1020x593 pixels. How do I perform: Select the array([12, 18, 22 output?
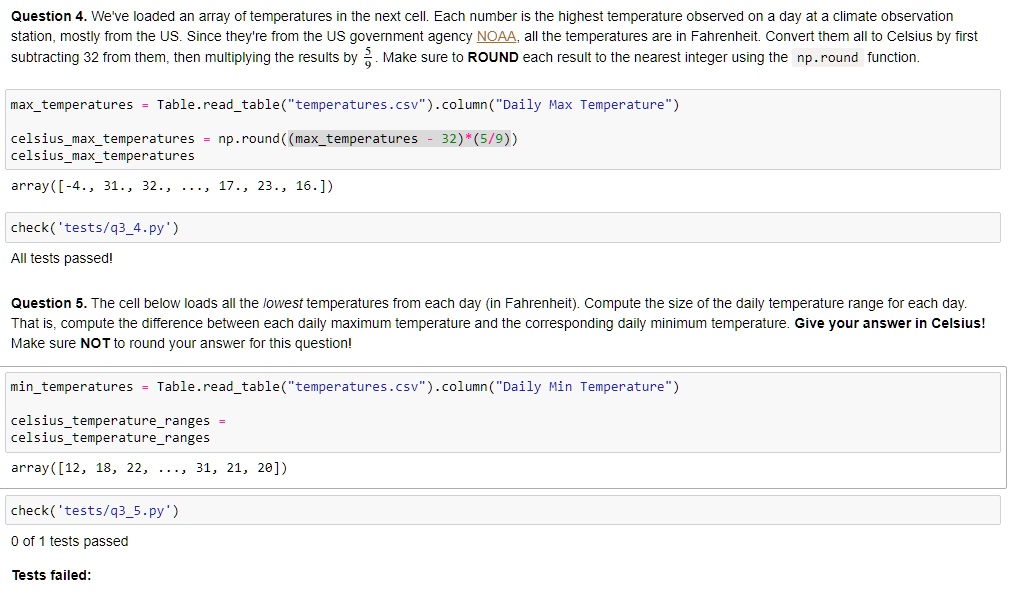[149, 468]
